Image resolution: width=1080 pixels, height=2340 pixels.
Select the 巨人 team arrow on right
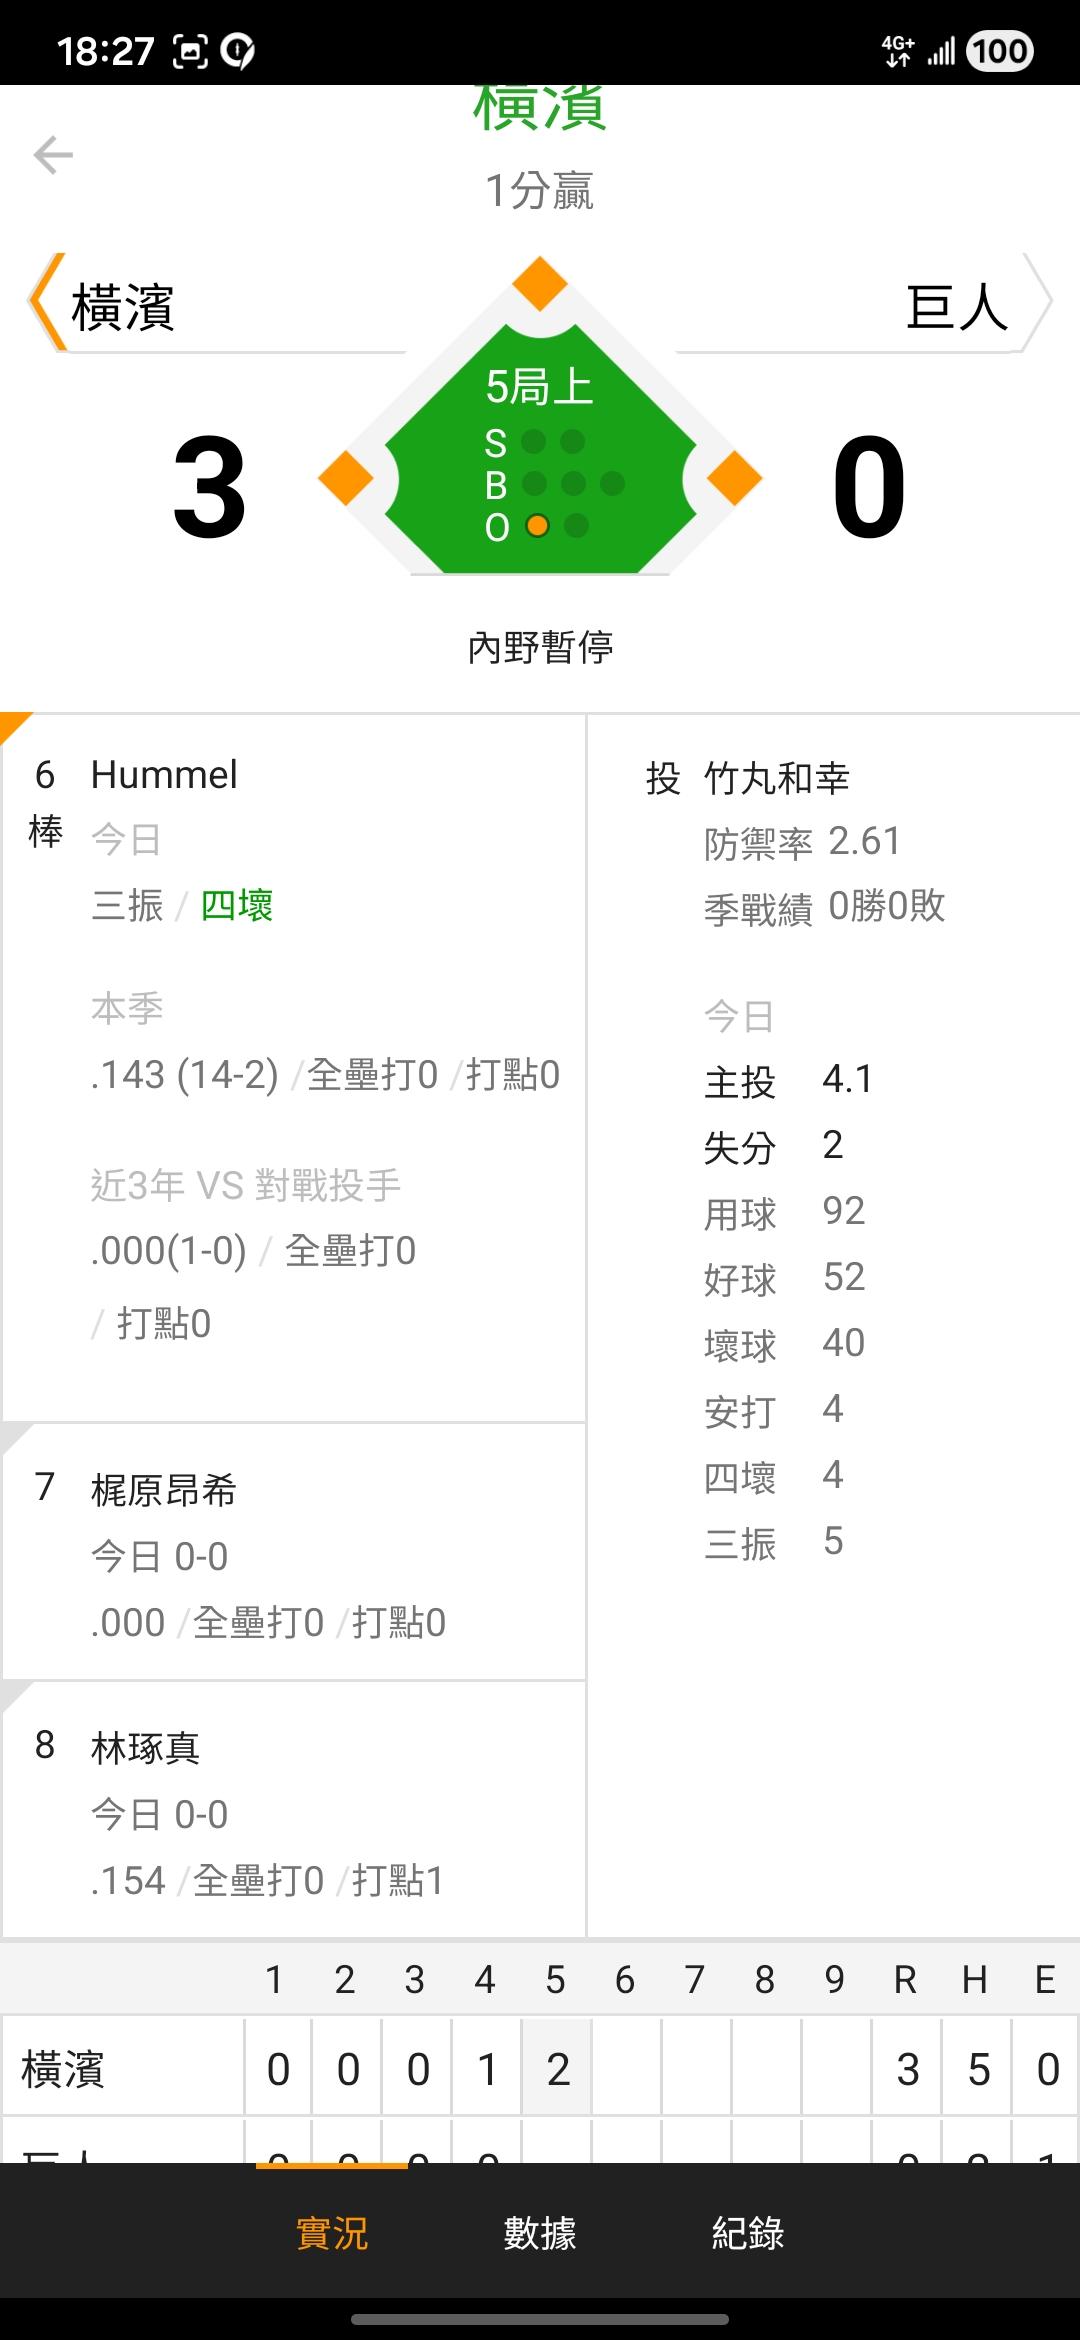1036,302
